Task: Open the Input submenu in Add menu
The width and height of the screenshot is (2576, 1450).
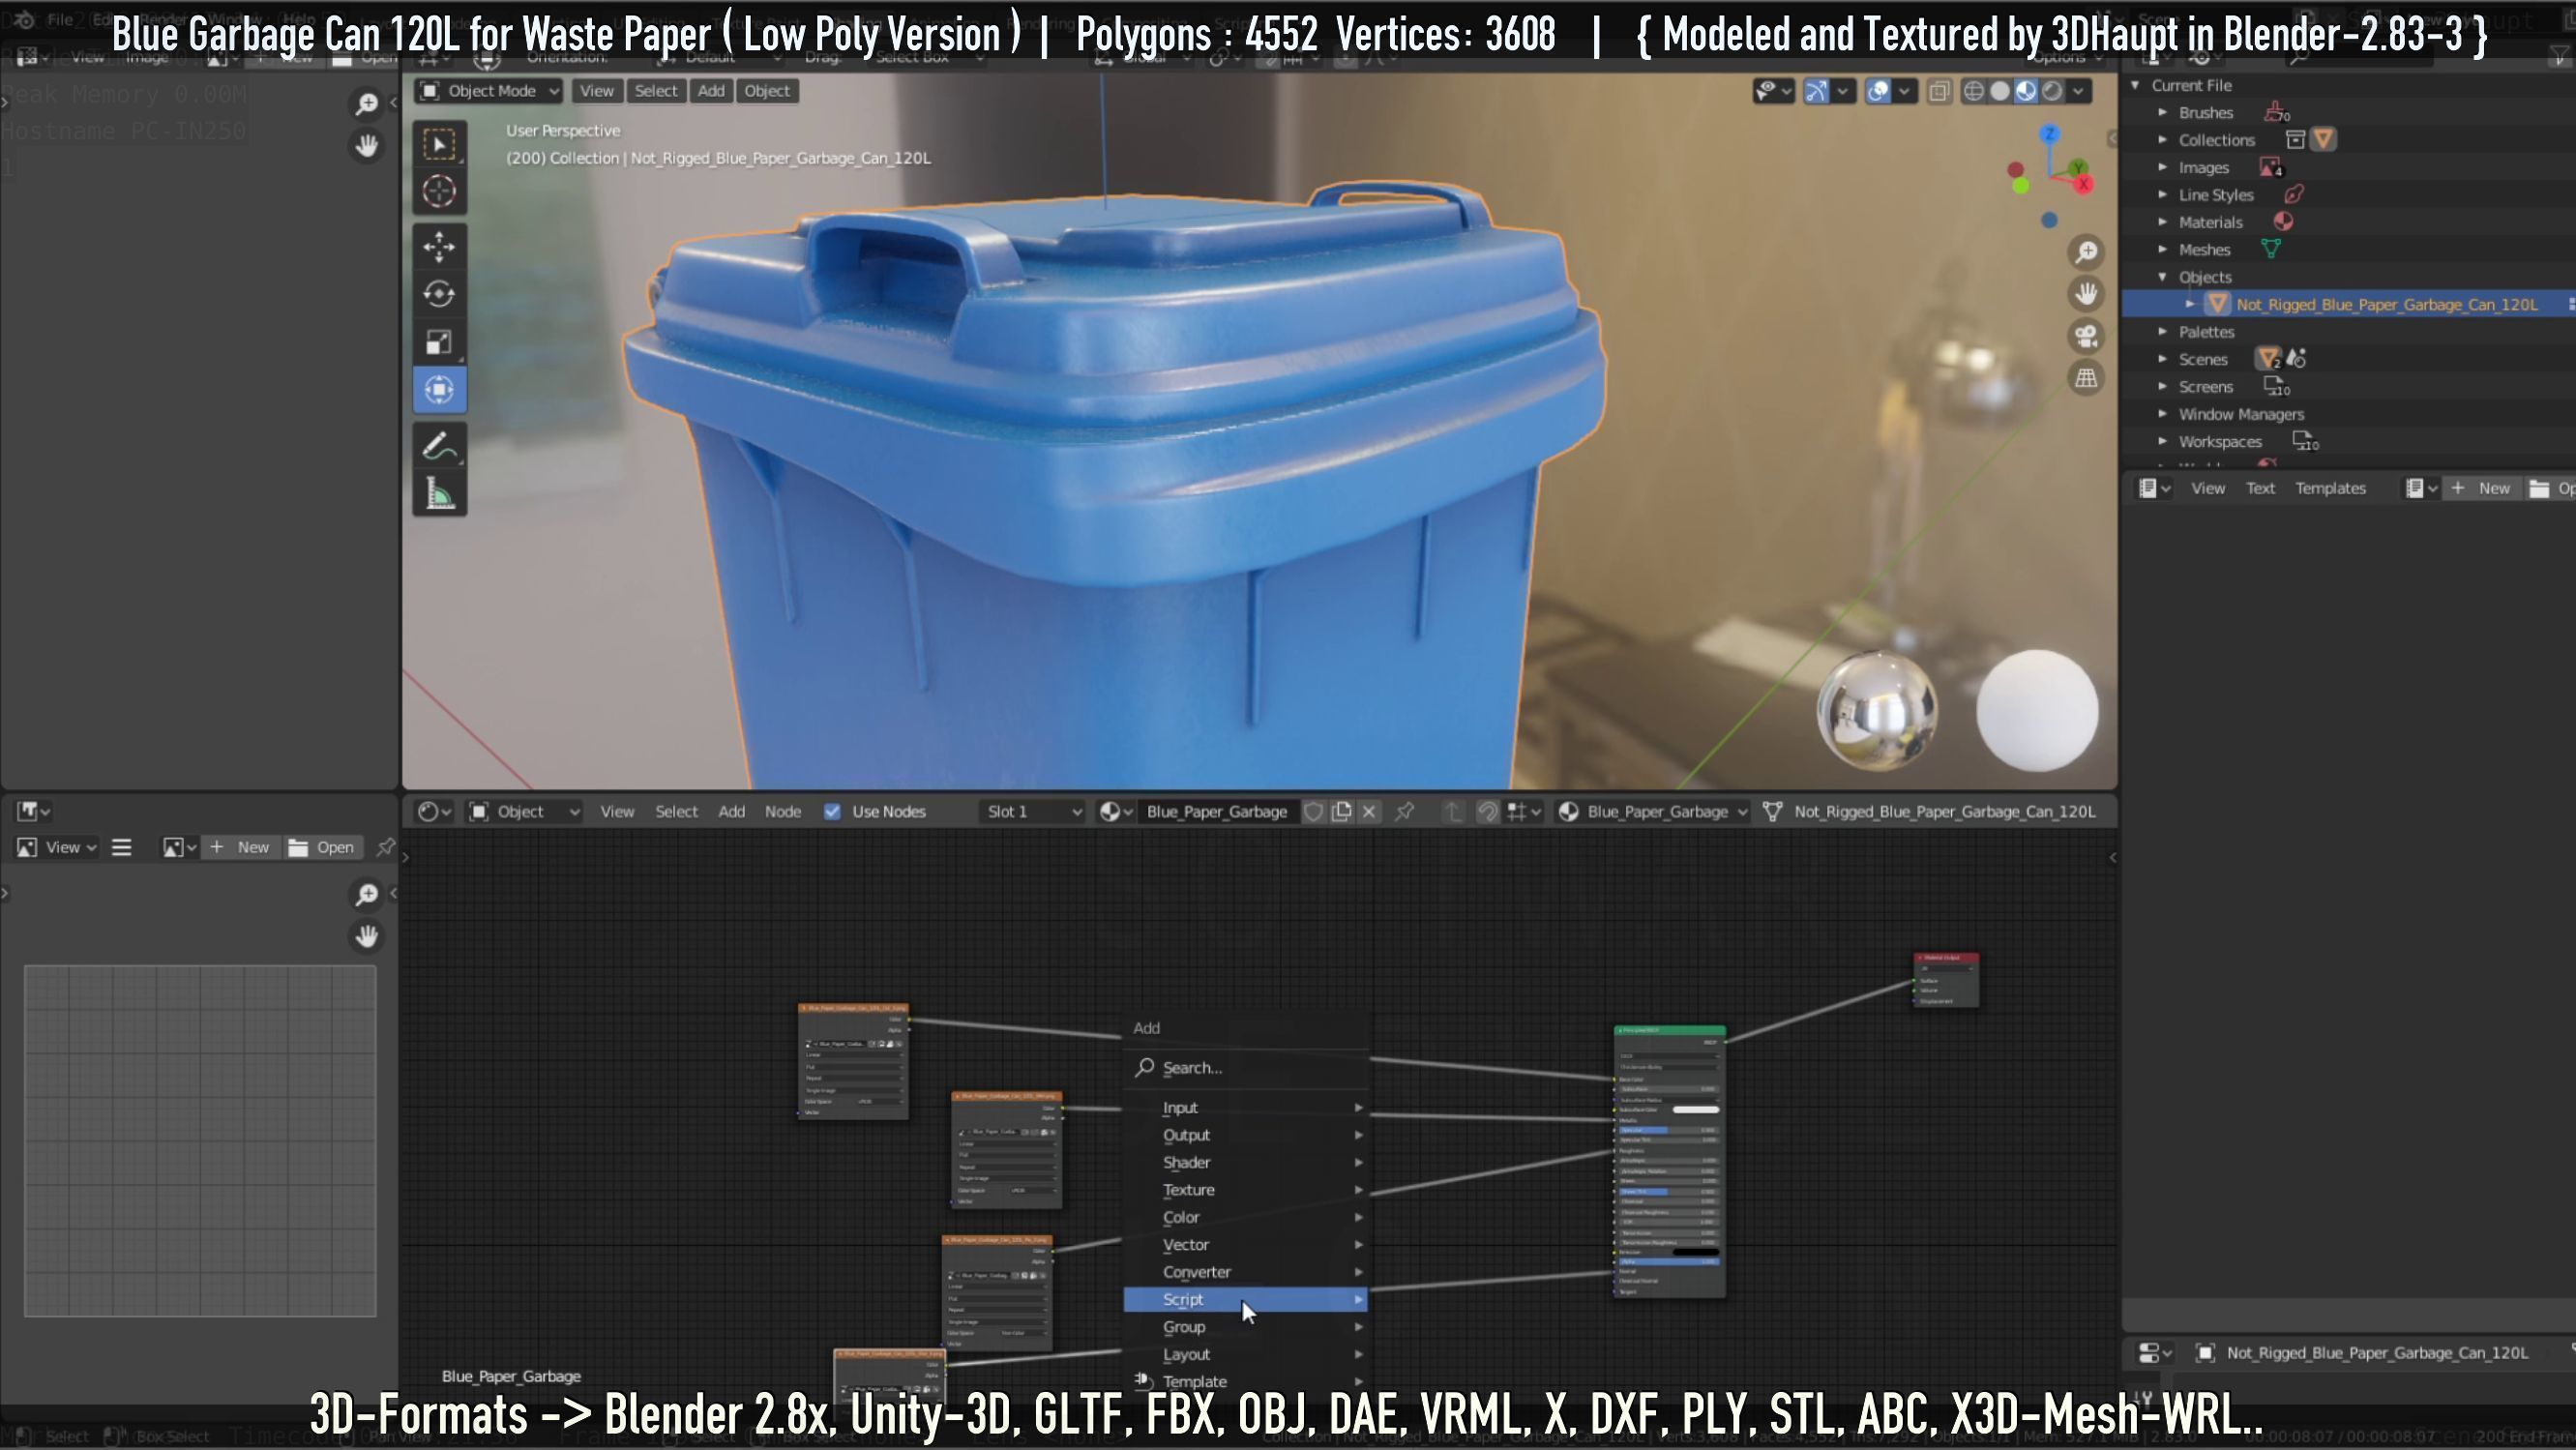Action: (1245, 1108)
